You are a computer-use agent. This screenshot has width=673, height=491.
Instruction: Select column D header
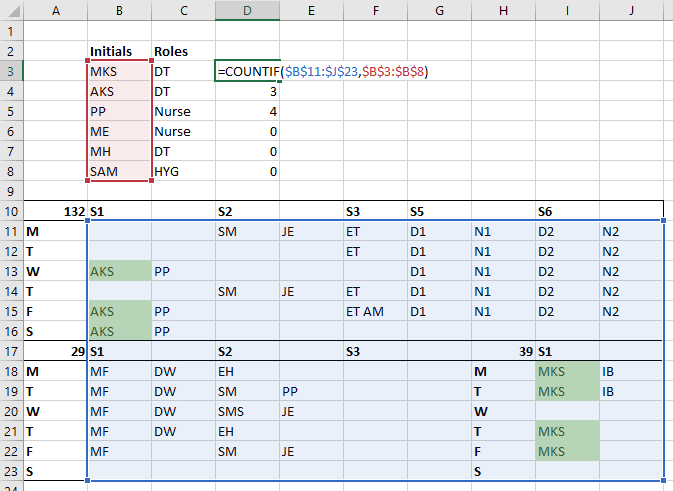pyautogui.click(x=247, y=10)
